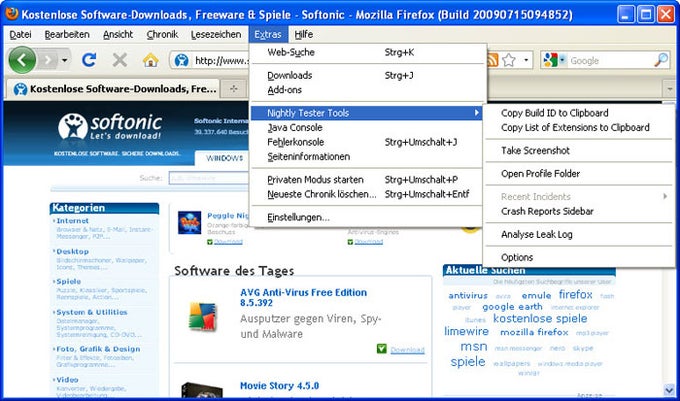Choose Web-Suche from Extras menu

[368, 52]
